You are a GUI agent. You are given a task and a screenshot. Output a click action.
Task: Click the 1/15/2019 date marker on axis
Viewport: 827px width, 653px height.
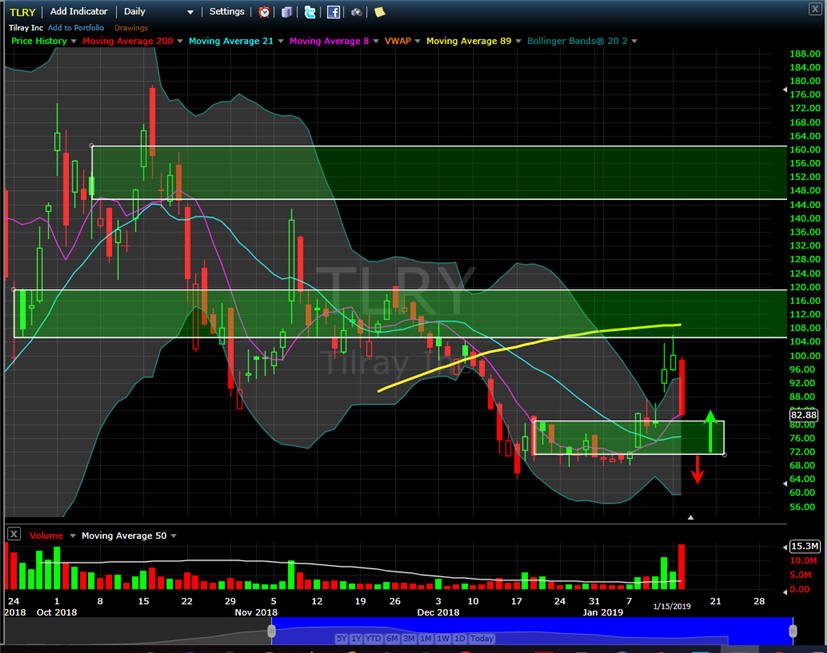[672, 606]
